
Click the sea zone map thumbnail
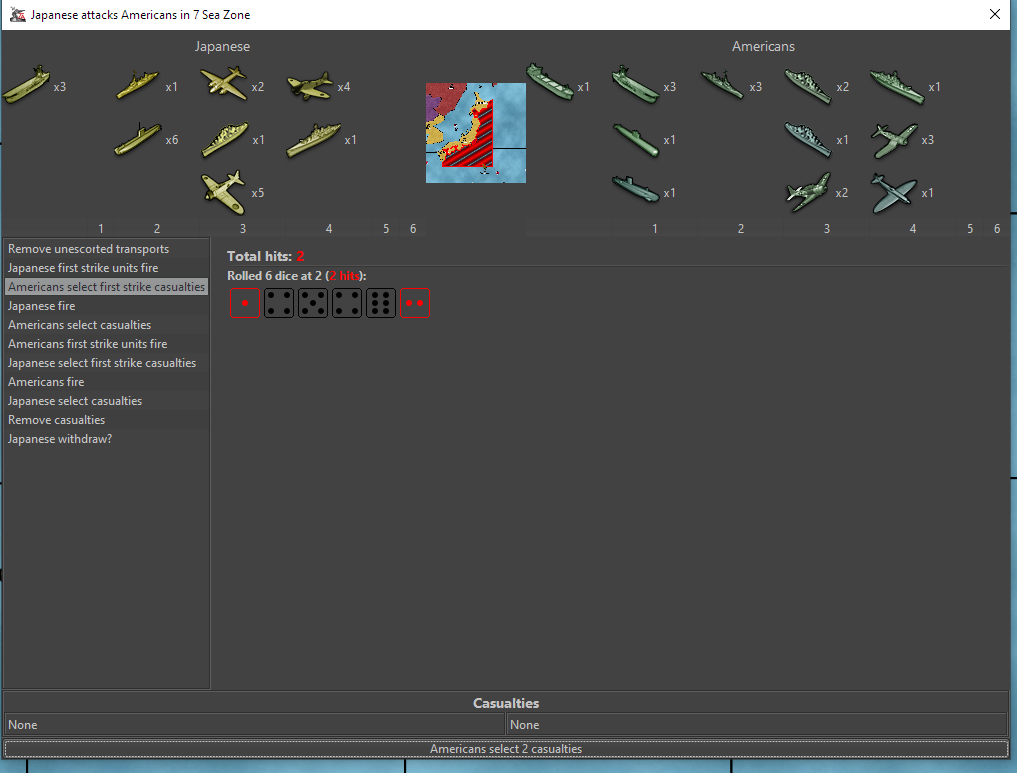(x=475, y=132)
